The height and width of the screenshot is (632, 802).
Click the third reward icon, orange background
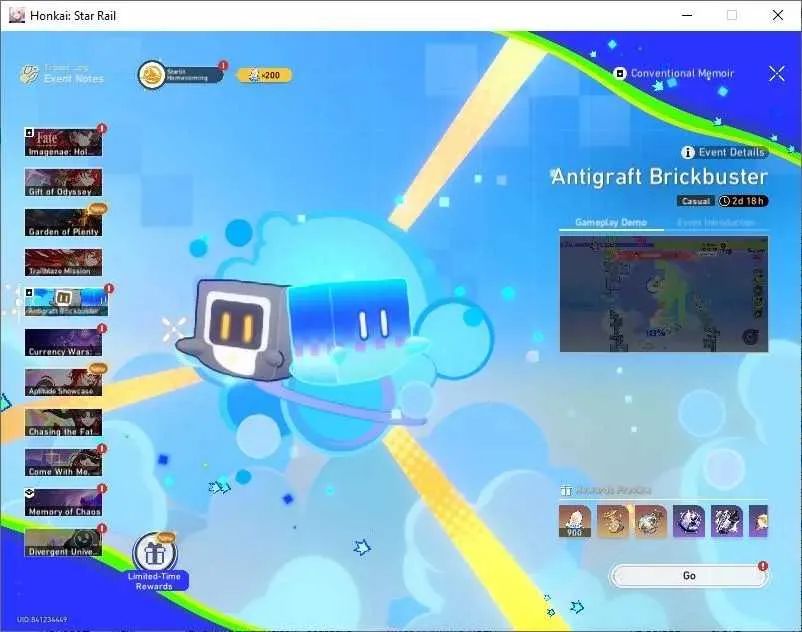651,521
